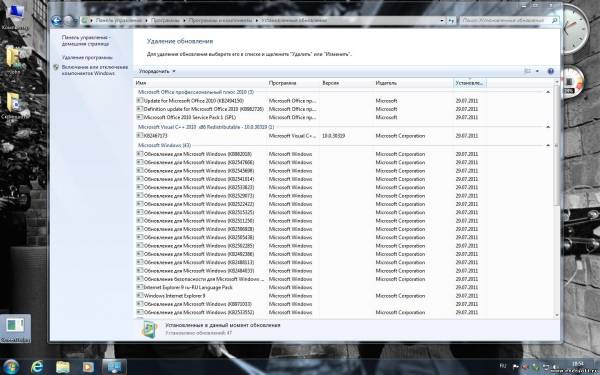Click the icon beside IE 9 ru-RU Language Pack
This screenshot has width=600, height=375.
(x=140, y=287)
